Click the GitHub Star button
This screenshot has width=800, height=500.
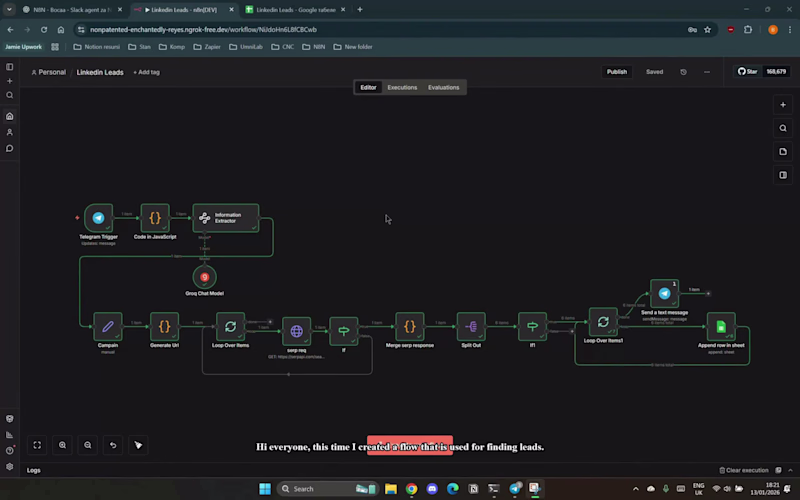pyautogui.click(x=748, y=71)
